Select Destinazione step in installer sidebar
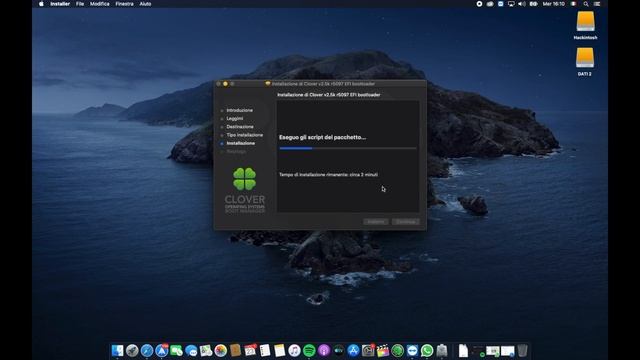Screen dimensions: 640x360 coord(240,127)
